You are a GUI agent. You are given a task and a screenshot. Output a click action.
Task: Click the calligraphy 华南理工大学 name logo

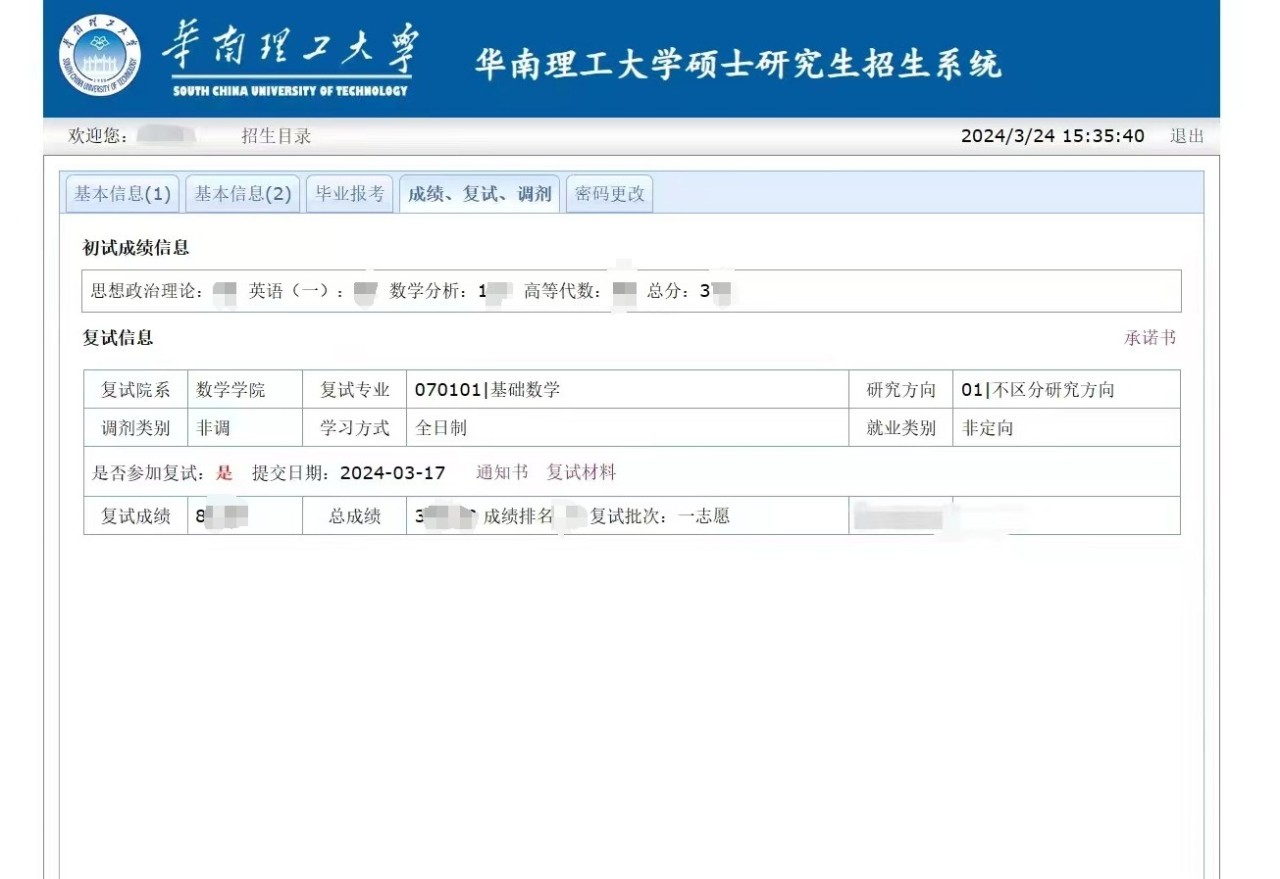[x=291, y=57]
